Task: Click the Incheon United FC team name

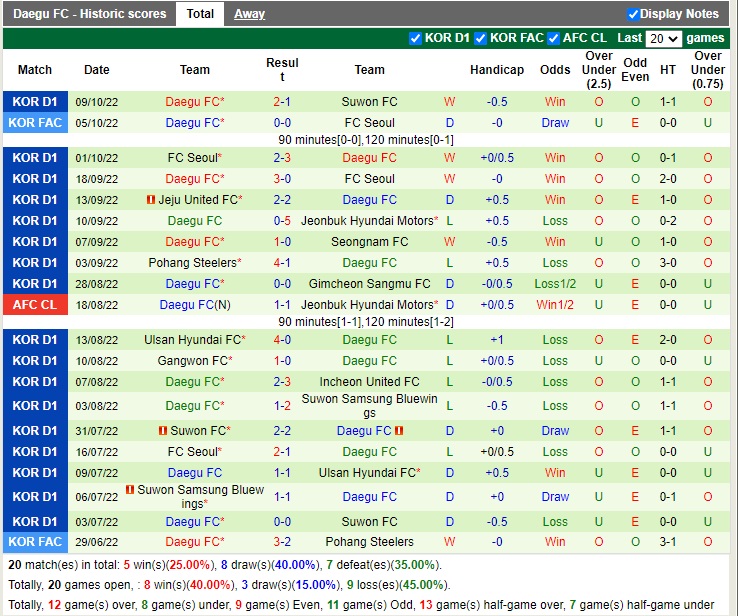Action: click(x=369, y=382)
